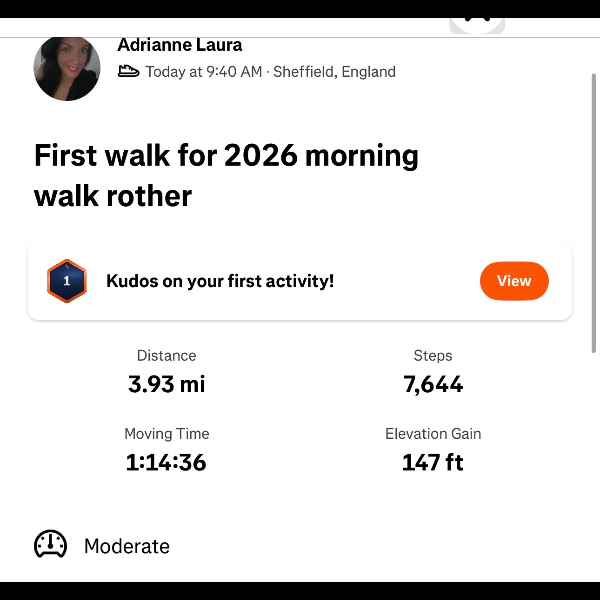Click the intensity gauge icon

click(x=51, y=545)
